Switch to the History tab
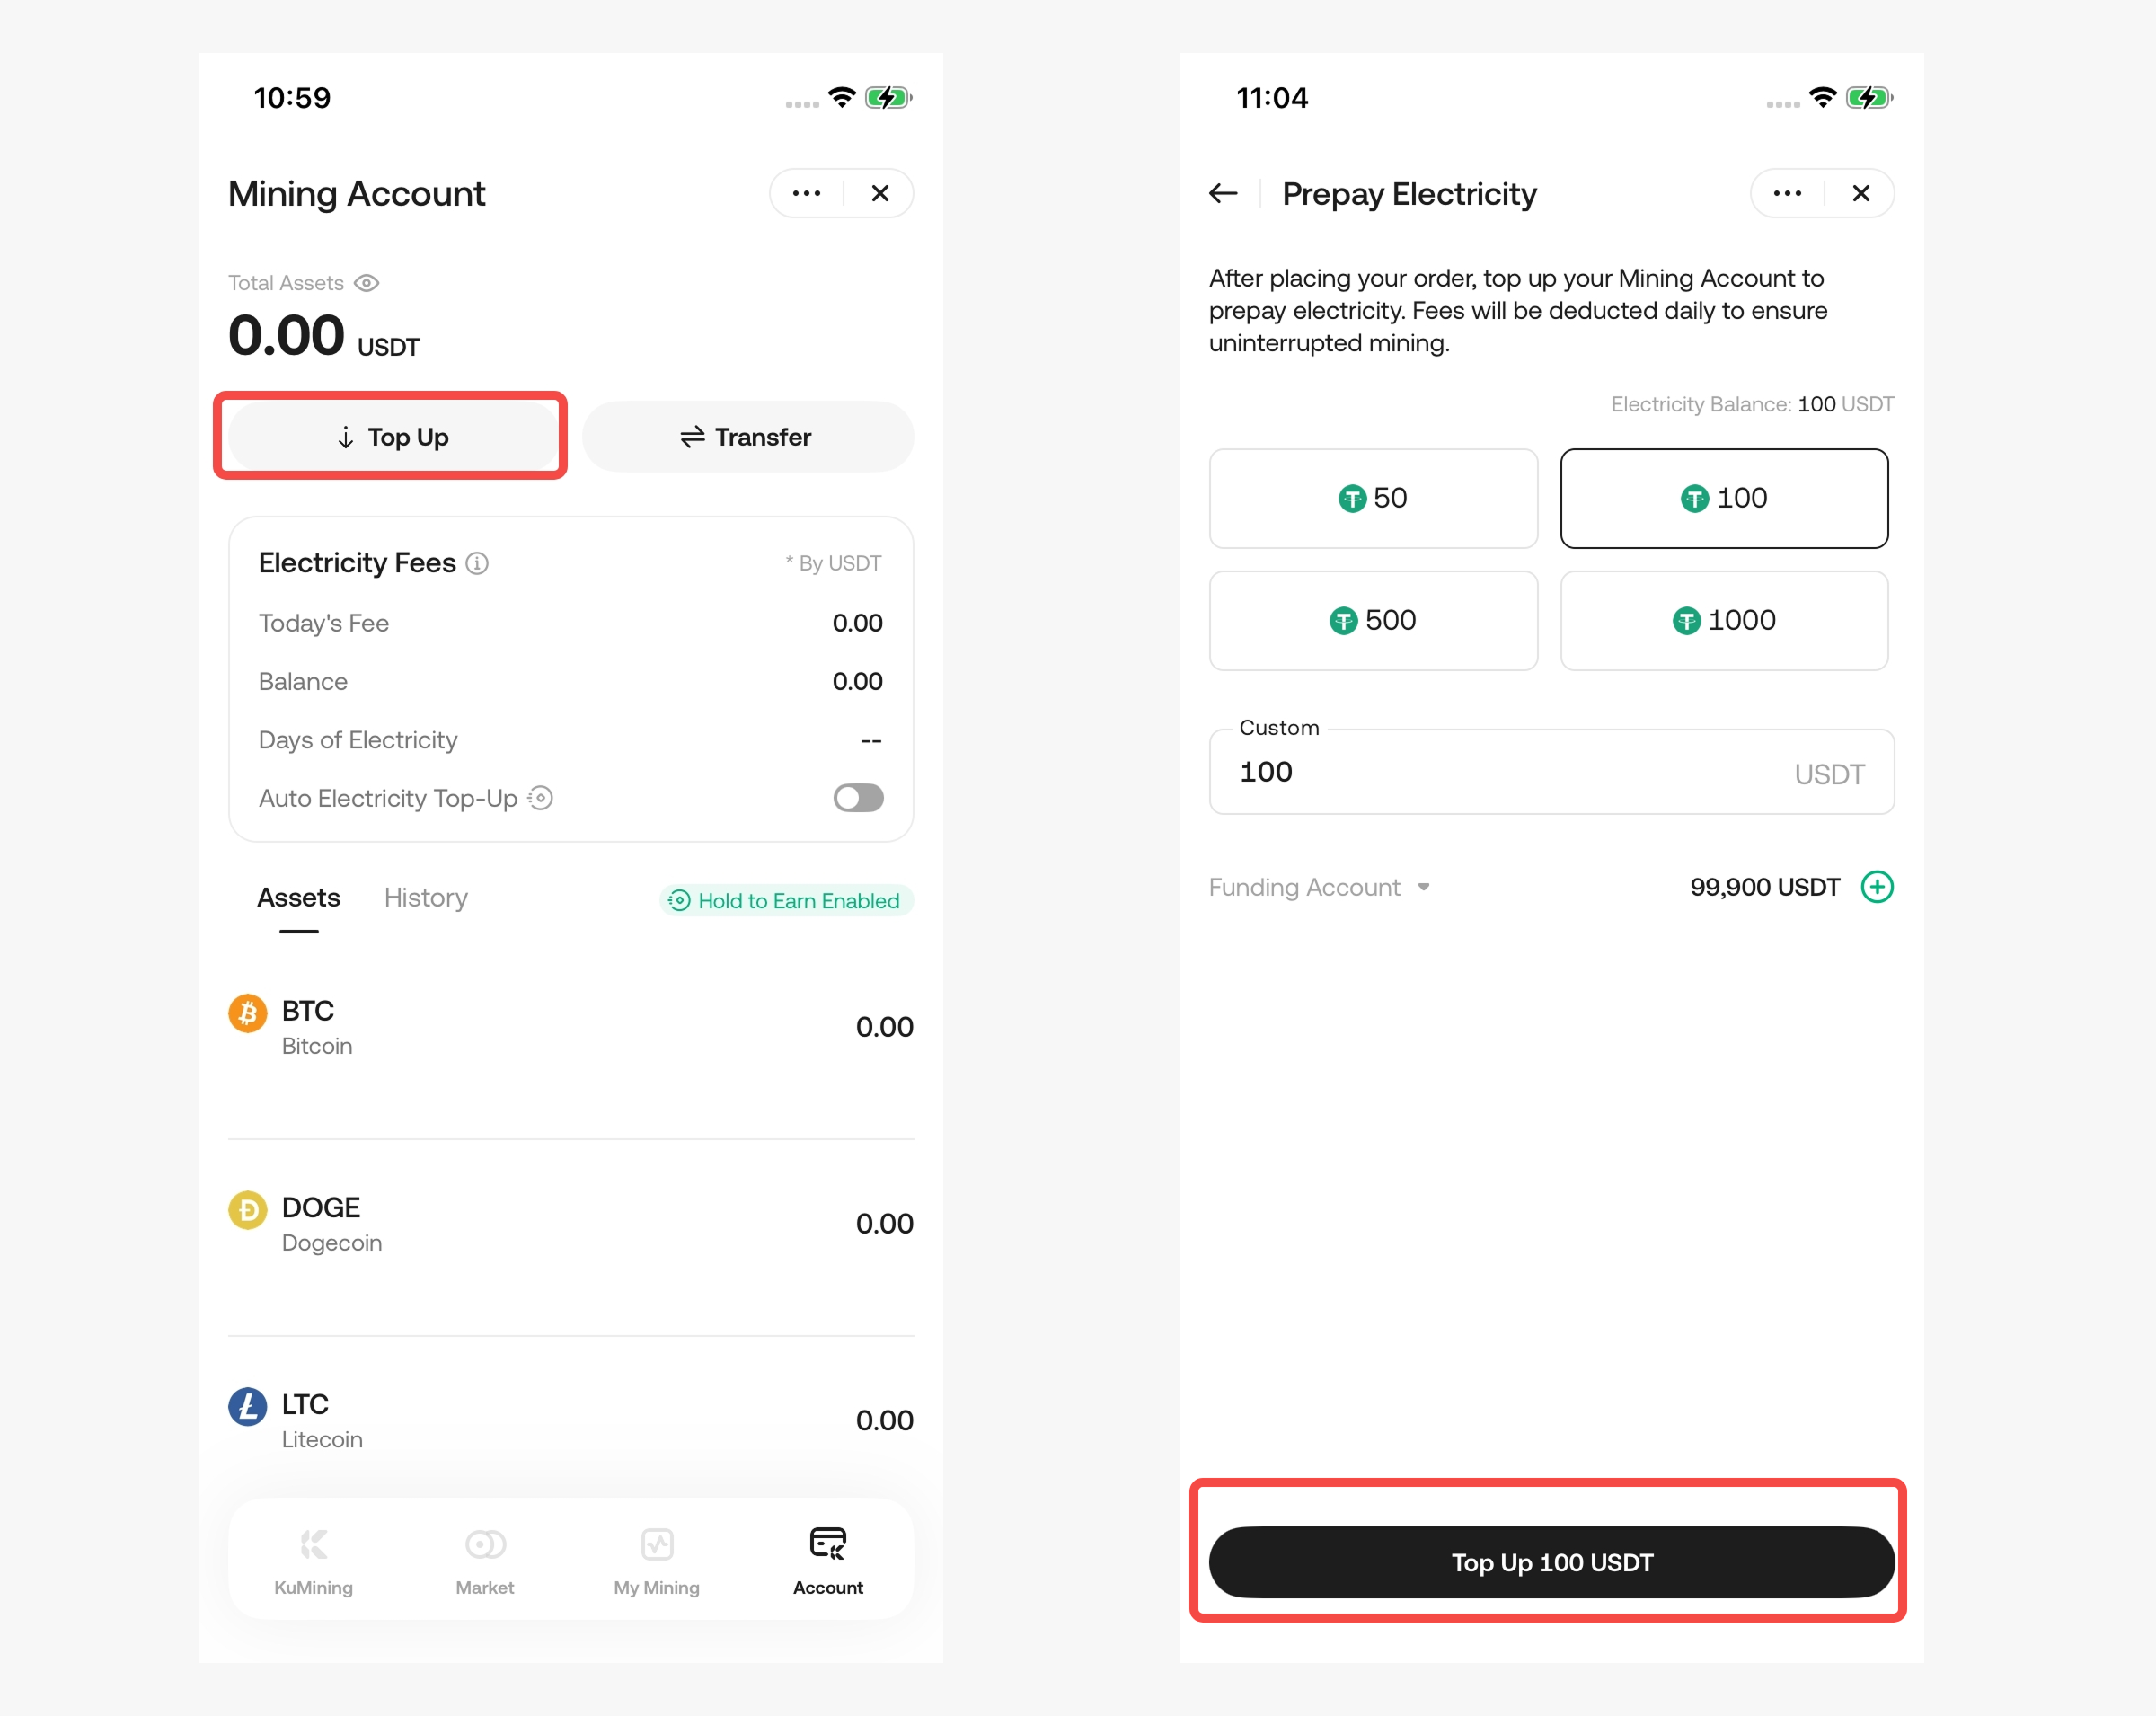The image size is (2156, 1716). point(426,898)
